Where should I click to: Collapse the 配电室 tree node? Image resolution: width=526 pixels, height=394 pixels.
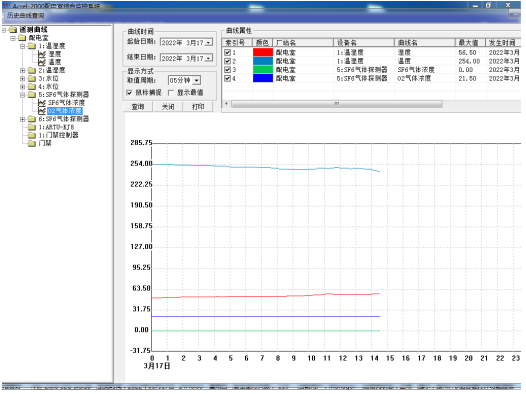pyautogui.click(x=13, y=38)
